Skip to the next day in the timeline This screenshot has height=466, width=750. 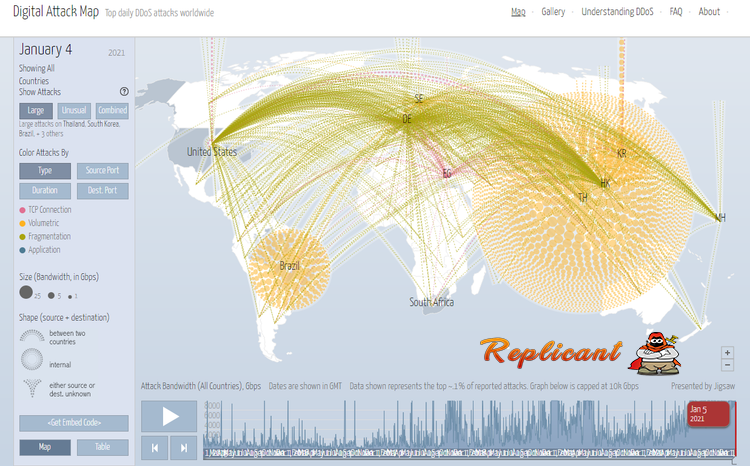[184, 448]
